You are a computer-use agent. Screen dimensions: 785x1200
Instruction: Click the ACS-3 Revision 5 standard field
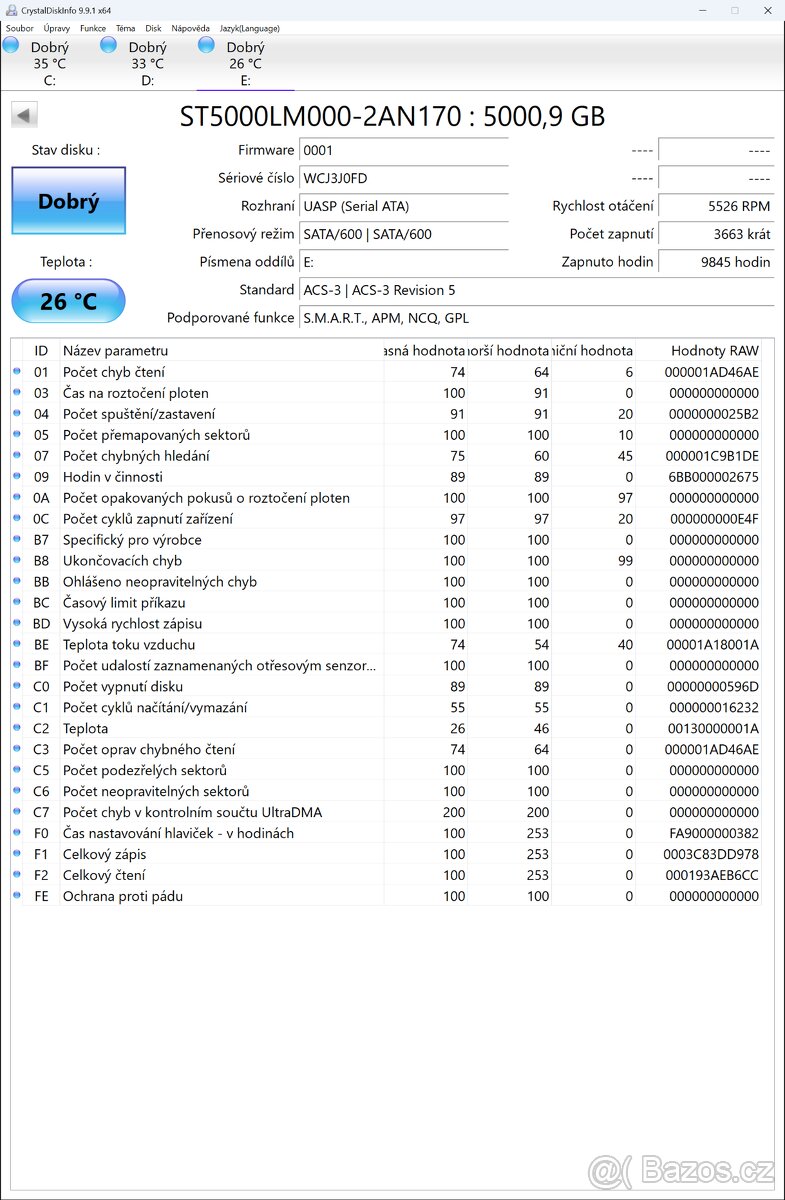pyautogui.click(x=537, y=290)
